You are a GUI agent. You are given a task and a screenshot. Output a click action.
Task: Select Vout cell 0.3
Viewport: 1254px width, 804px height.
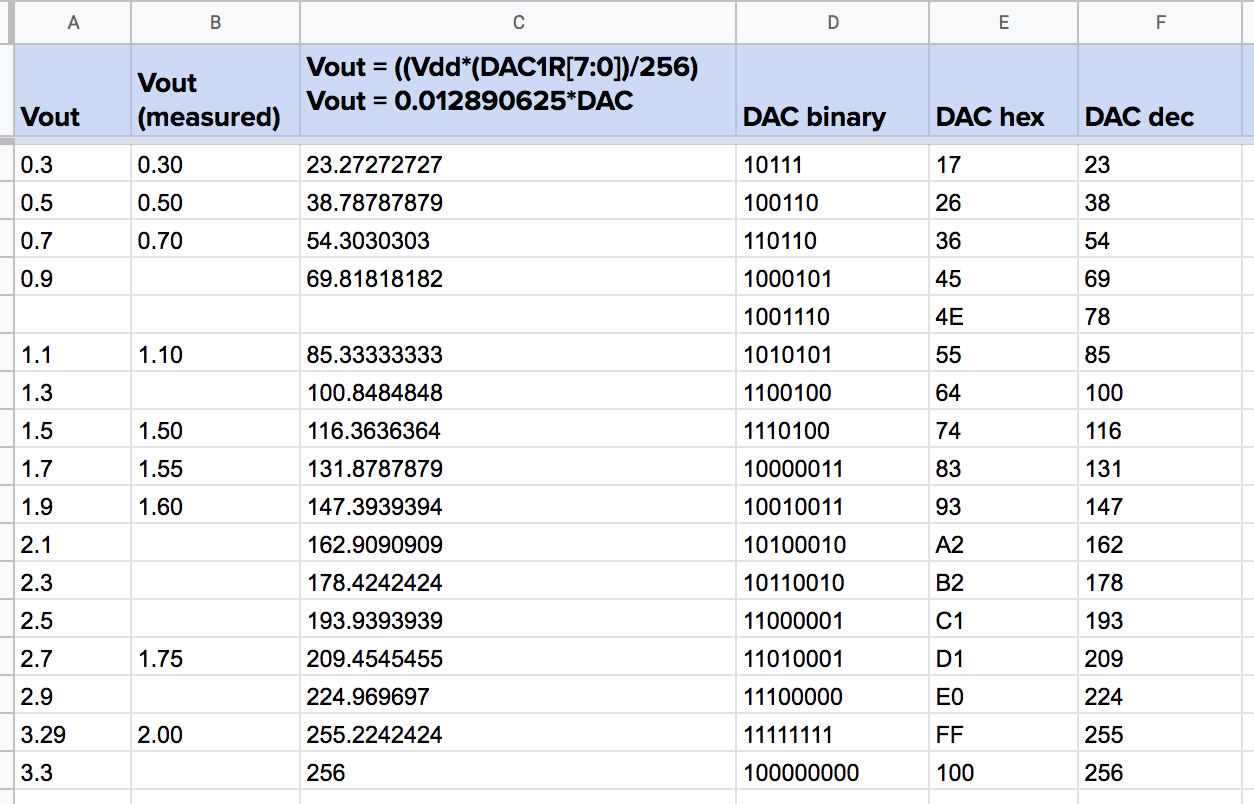point(73,165)
